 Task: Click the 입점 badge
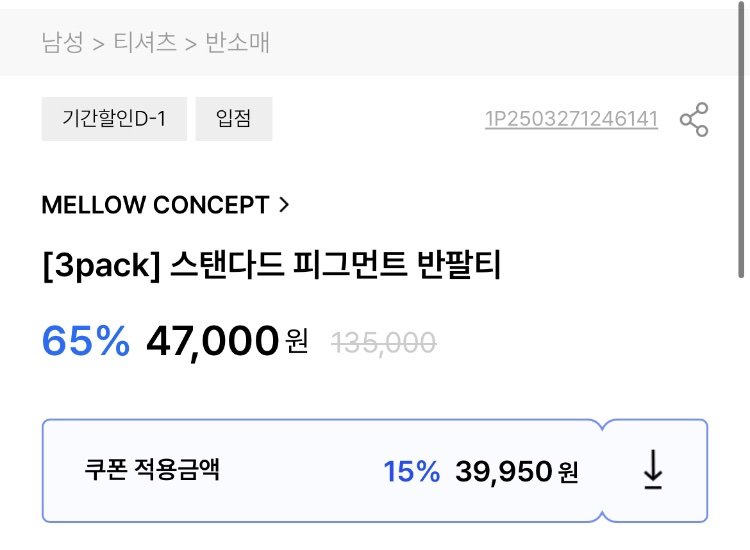(233, 120)
